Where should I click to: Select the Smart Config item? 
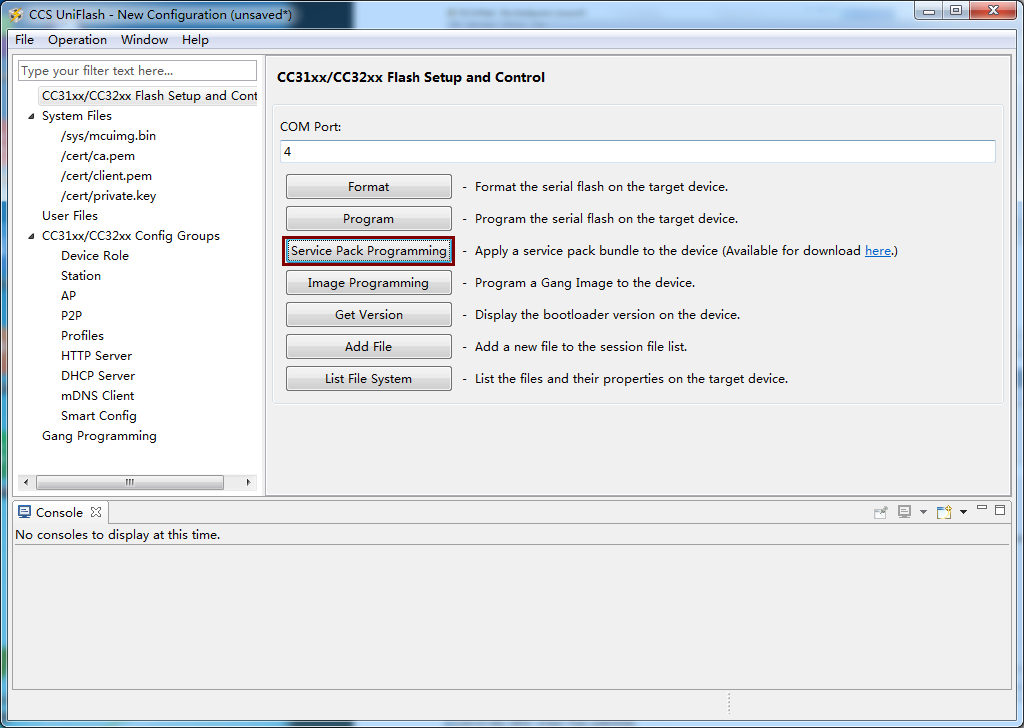coord(99,416)
